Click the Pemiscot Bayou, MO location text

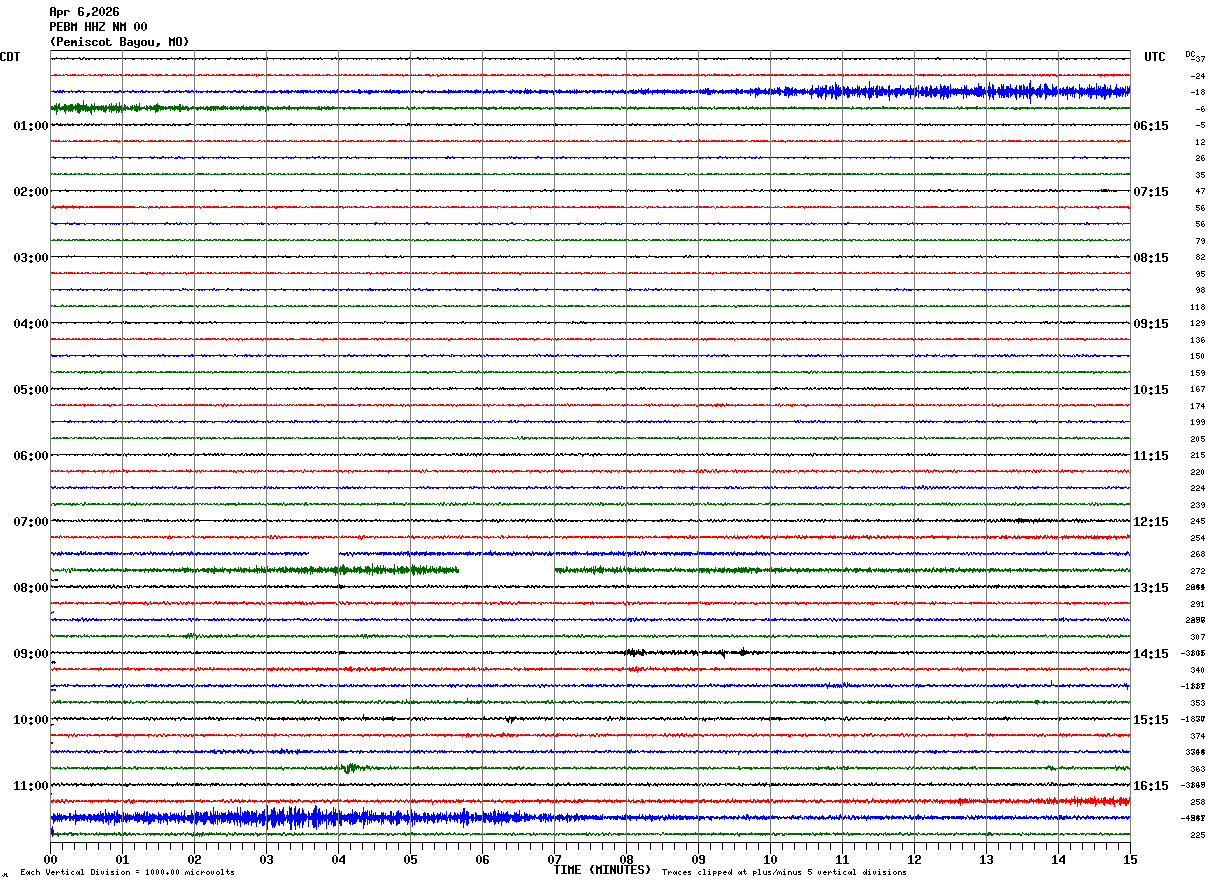[119, 42]
